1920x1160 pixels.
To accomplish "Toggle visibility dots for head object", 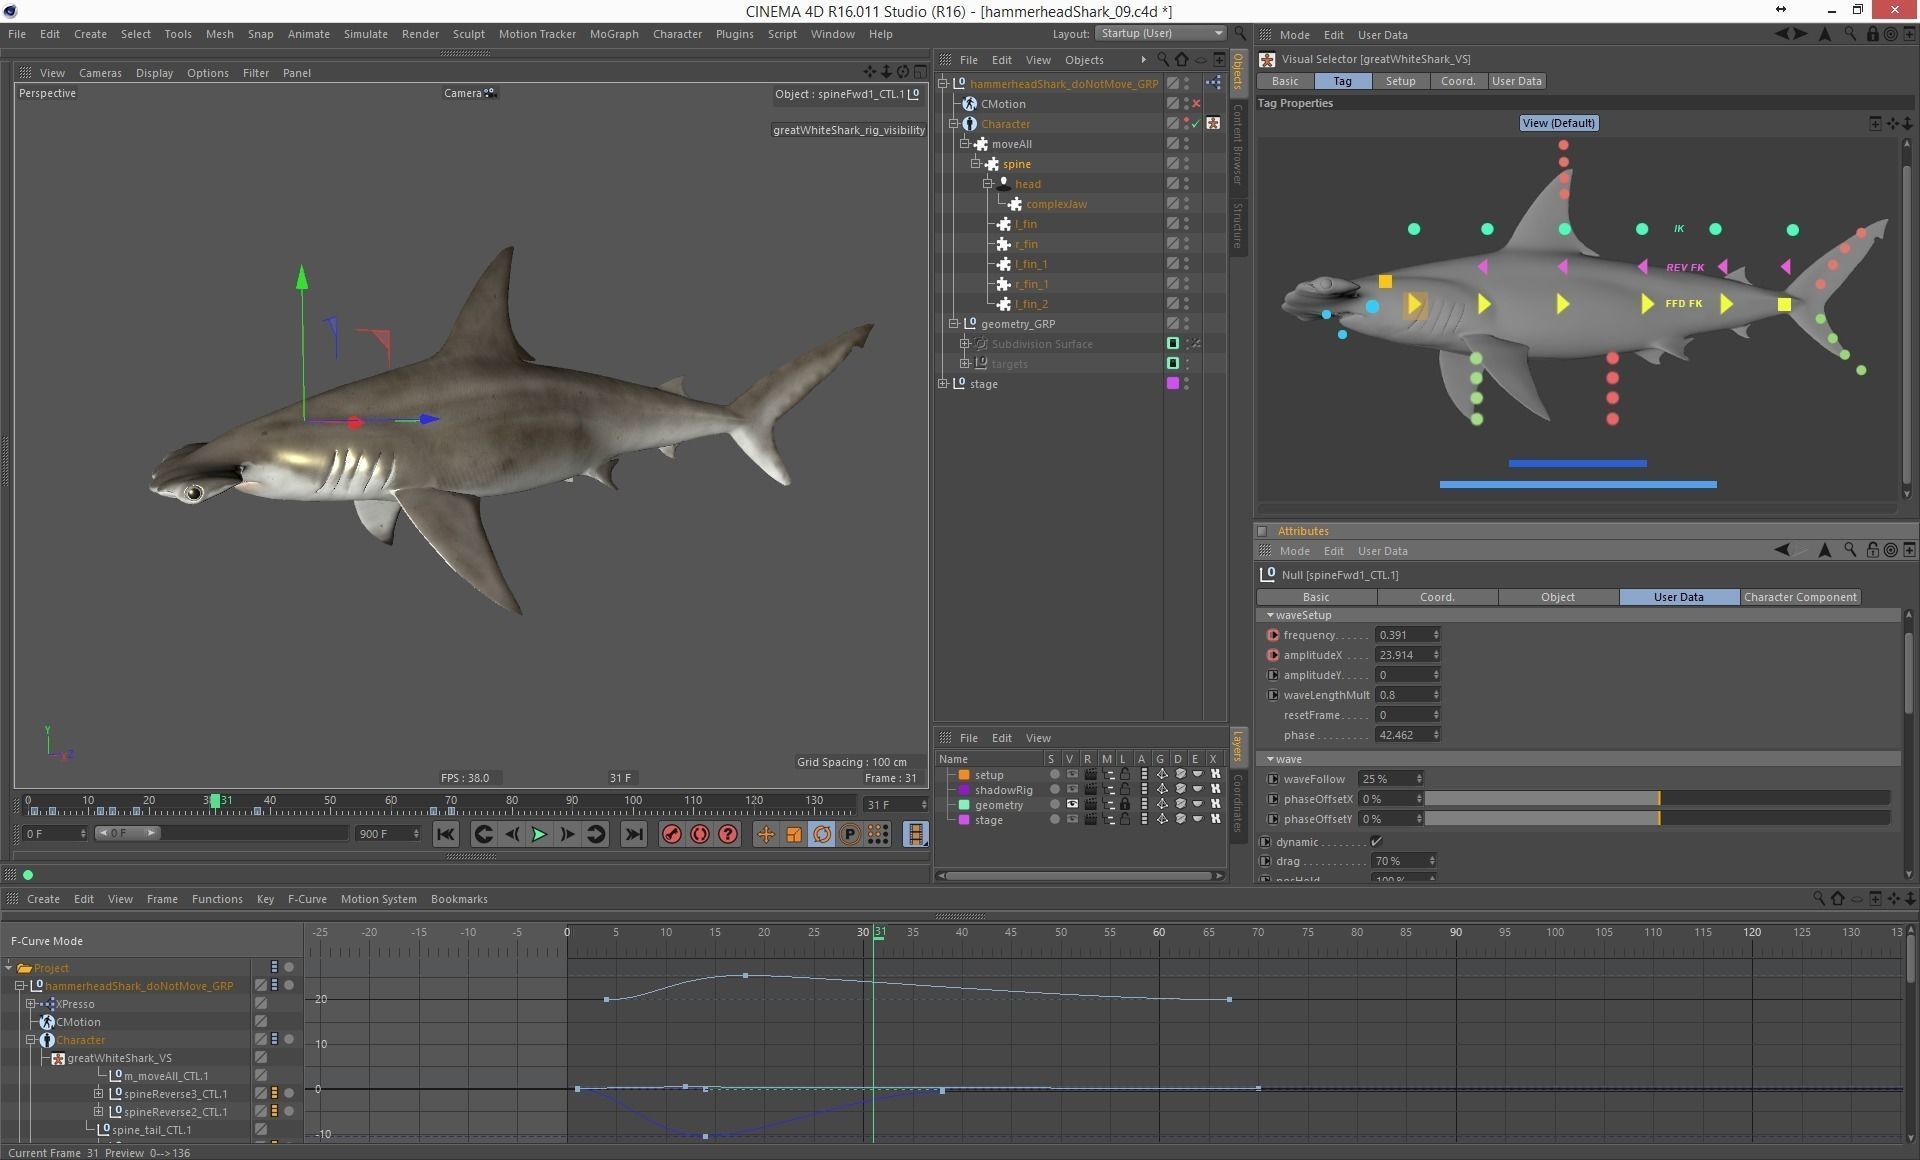I will click(1187, 184).
